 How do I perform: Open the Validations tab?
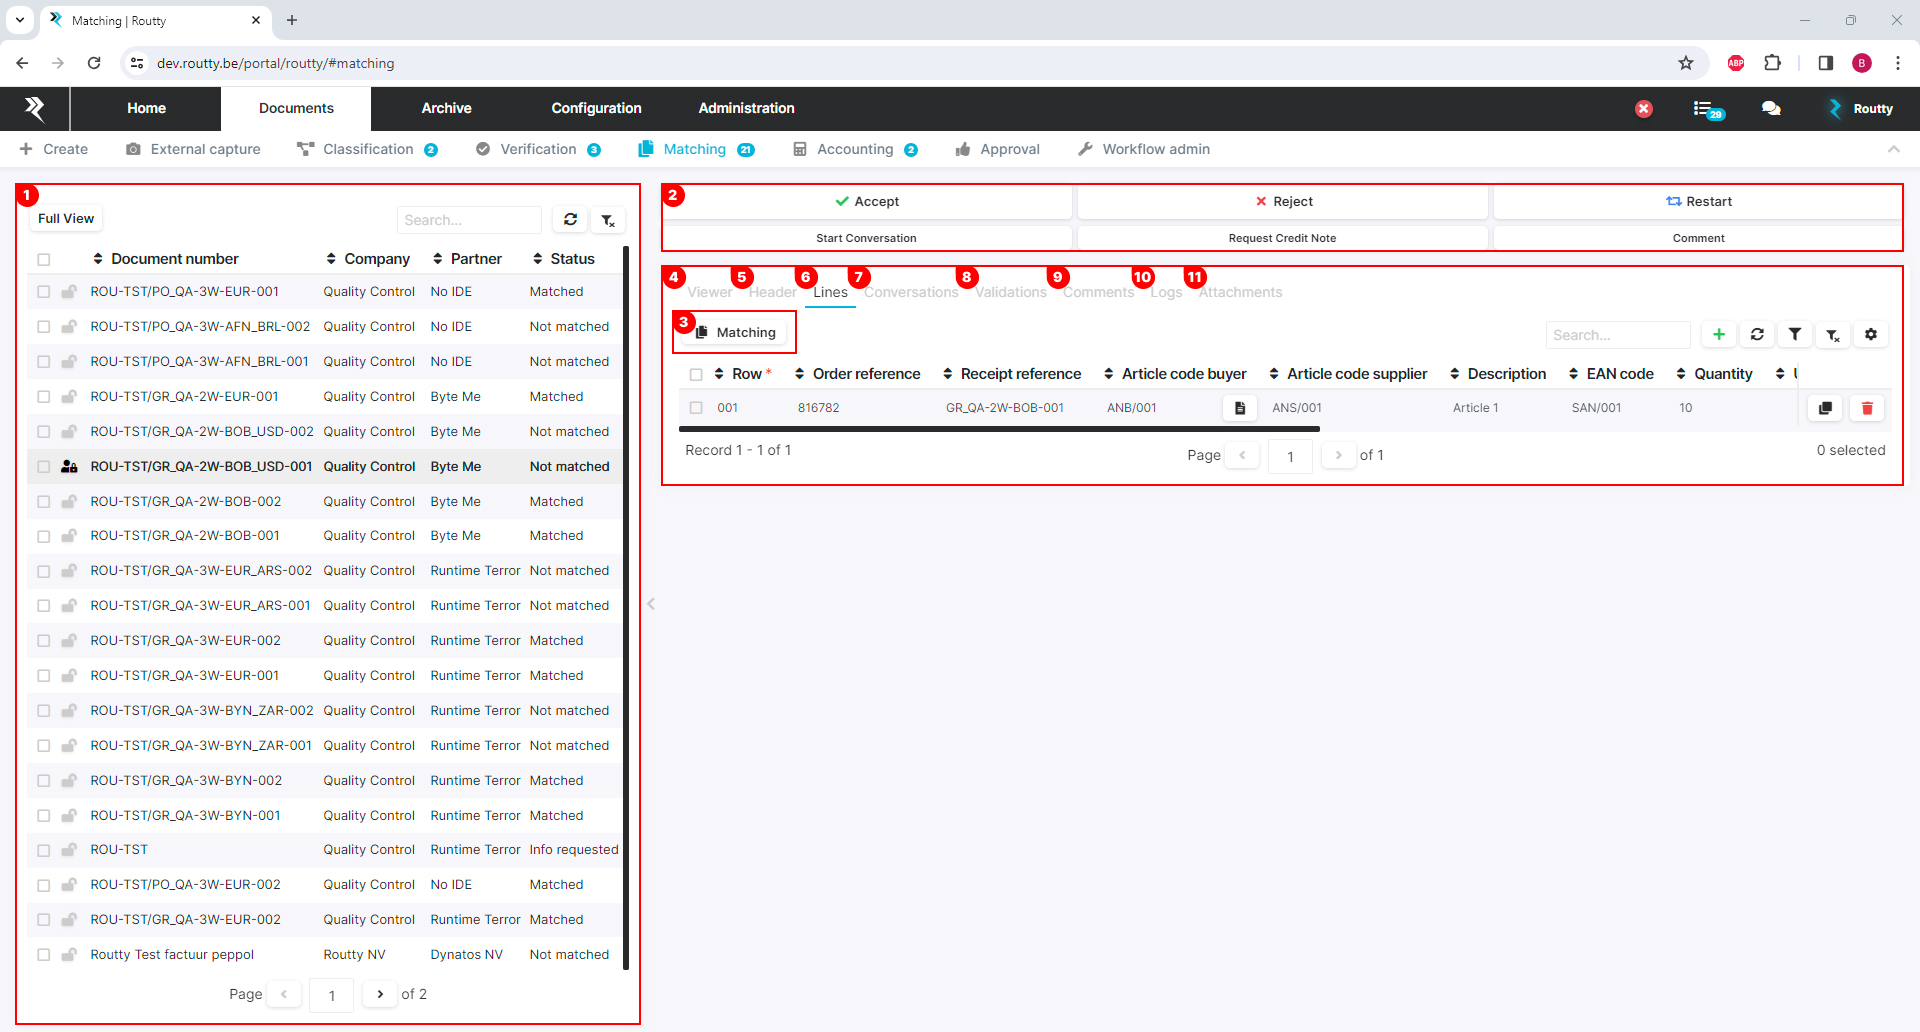pos(1010,292)
